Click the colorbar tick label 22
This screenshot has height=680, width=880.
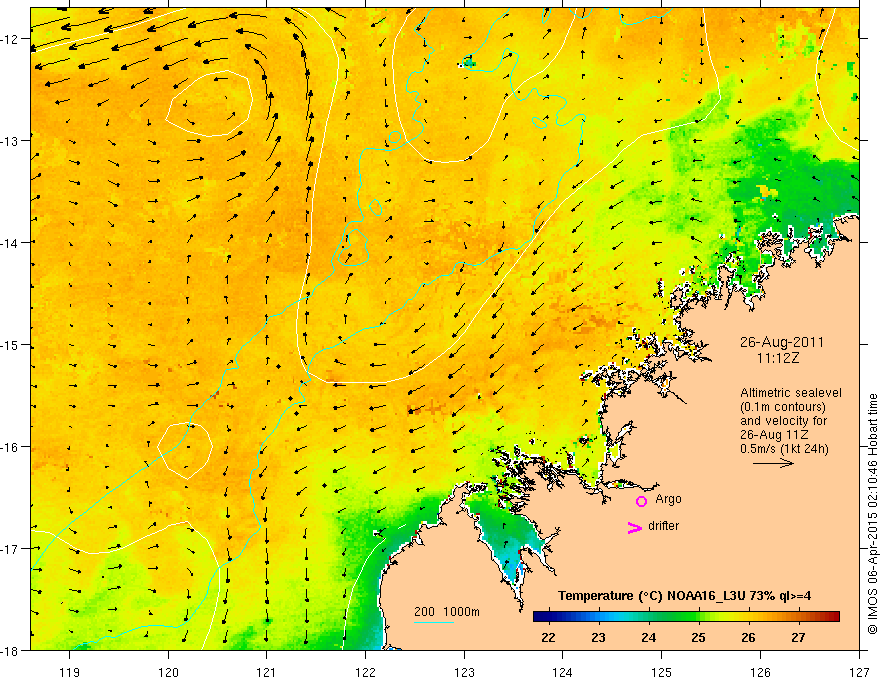click(x=548, y=637)
